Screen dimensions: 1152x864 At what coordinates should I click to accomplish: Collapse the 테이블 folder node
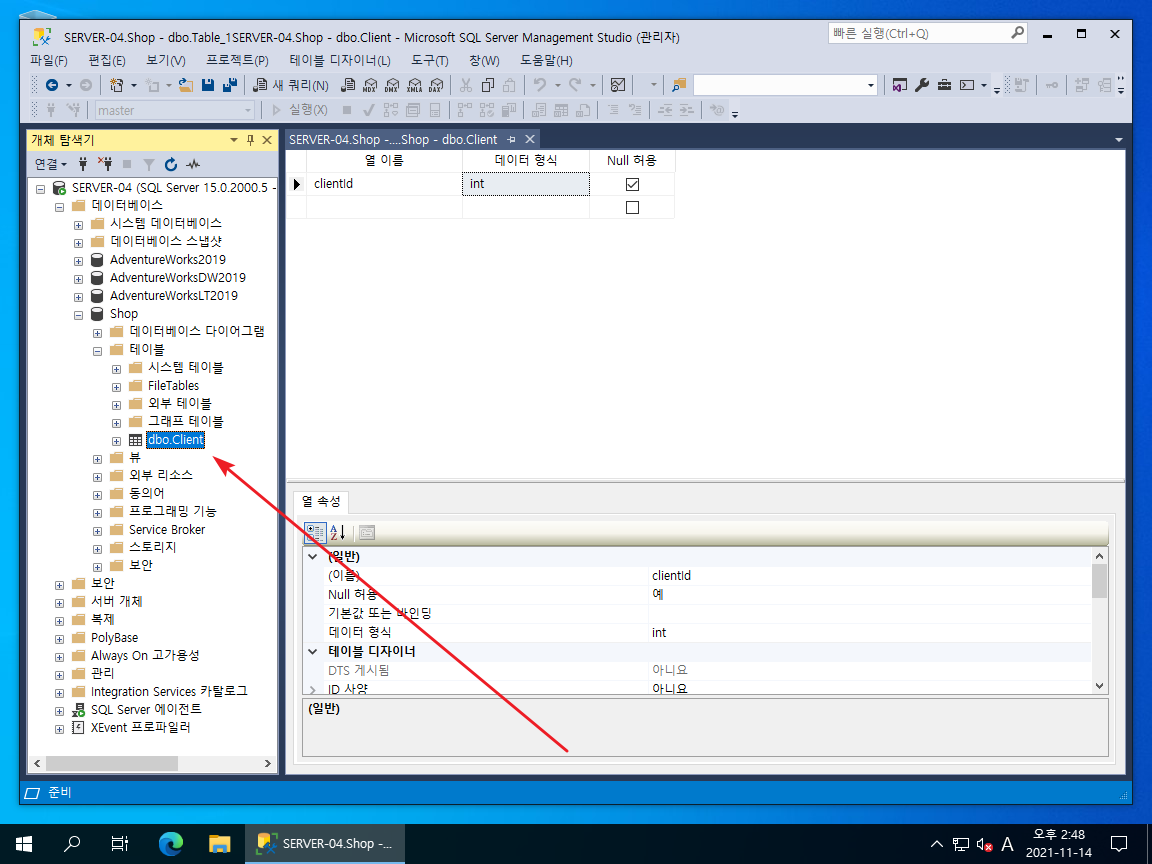click(97, 351)
